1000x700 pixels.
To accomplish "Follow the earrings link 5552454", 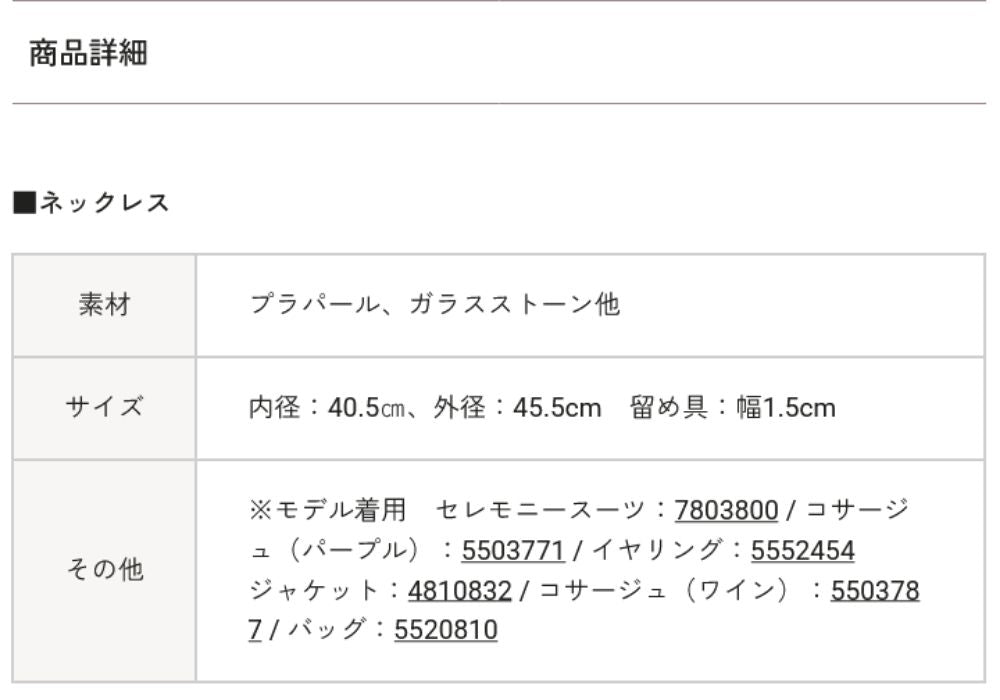I will tap(802, 550).
